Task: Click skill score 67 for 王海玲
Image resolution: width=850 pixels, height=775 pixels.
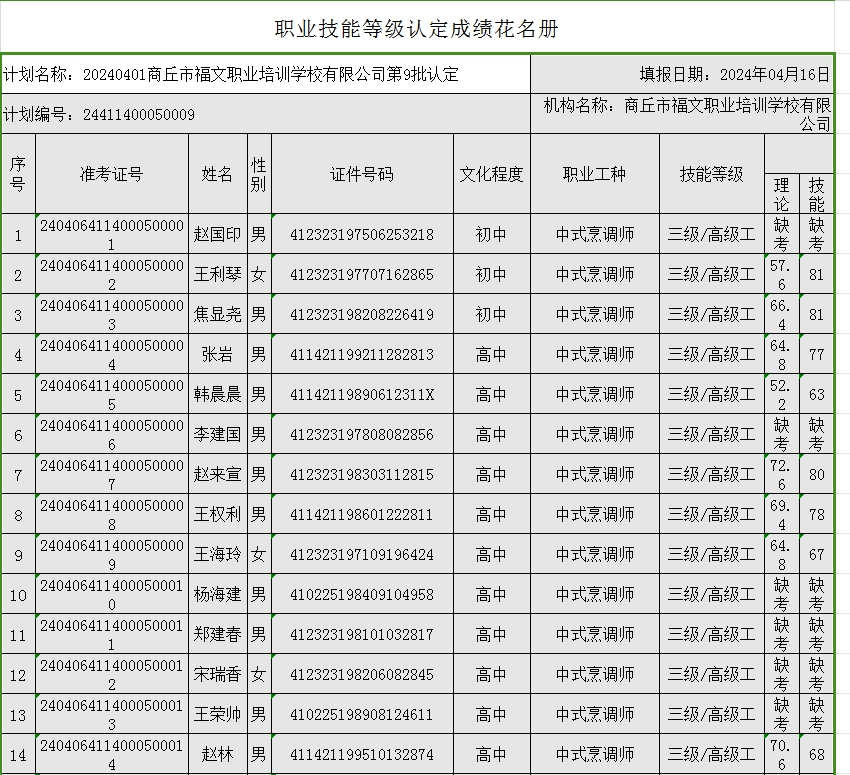Action: [816, 554]
